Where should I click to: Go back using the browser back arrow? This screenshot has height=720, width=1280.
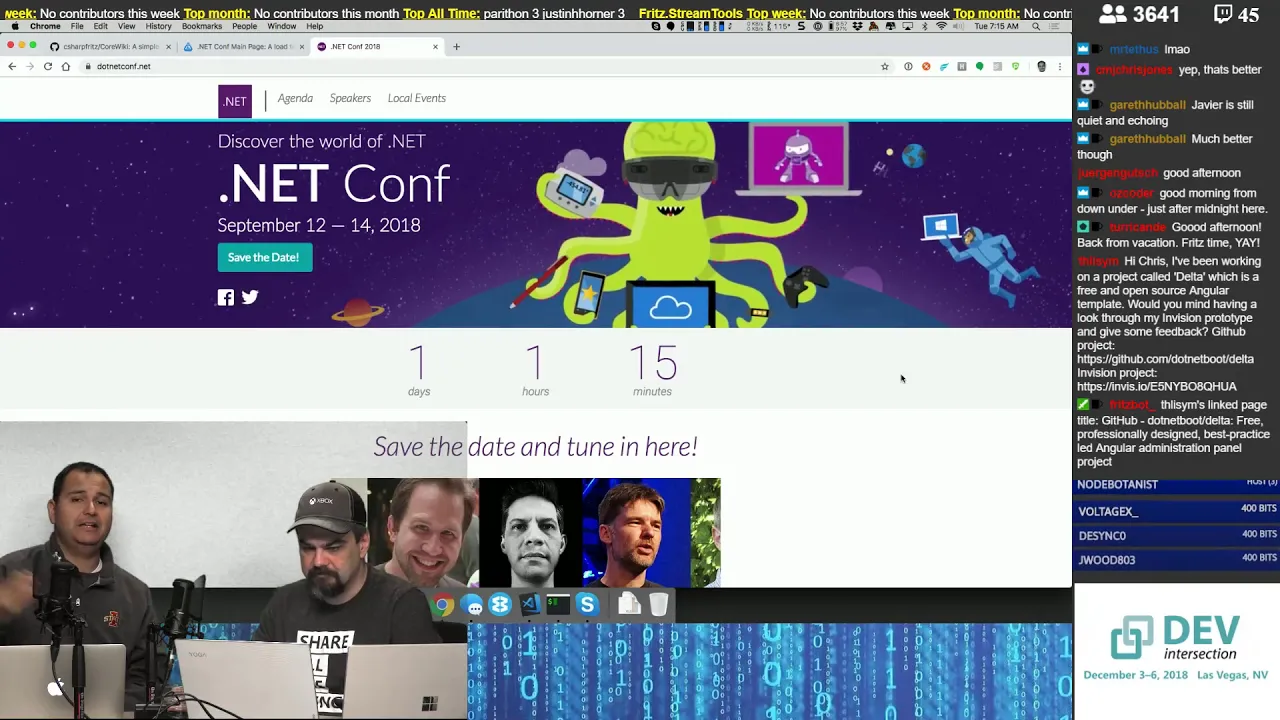click(12, 66)
